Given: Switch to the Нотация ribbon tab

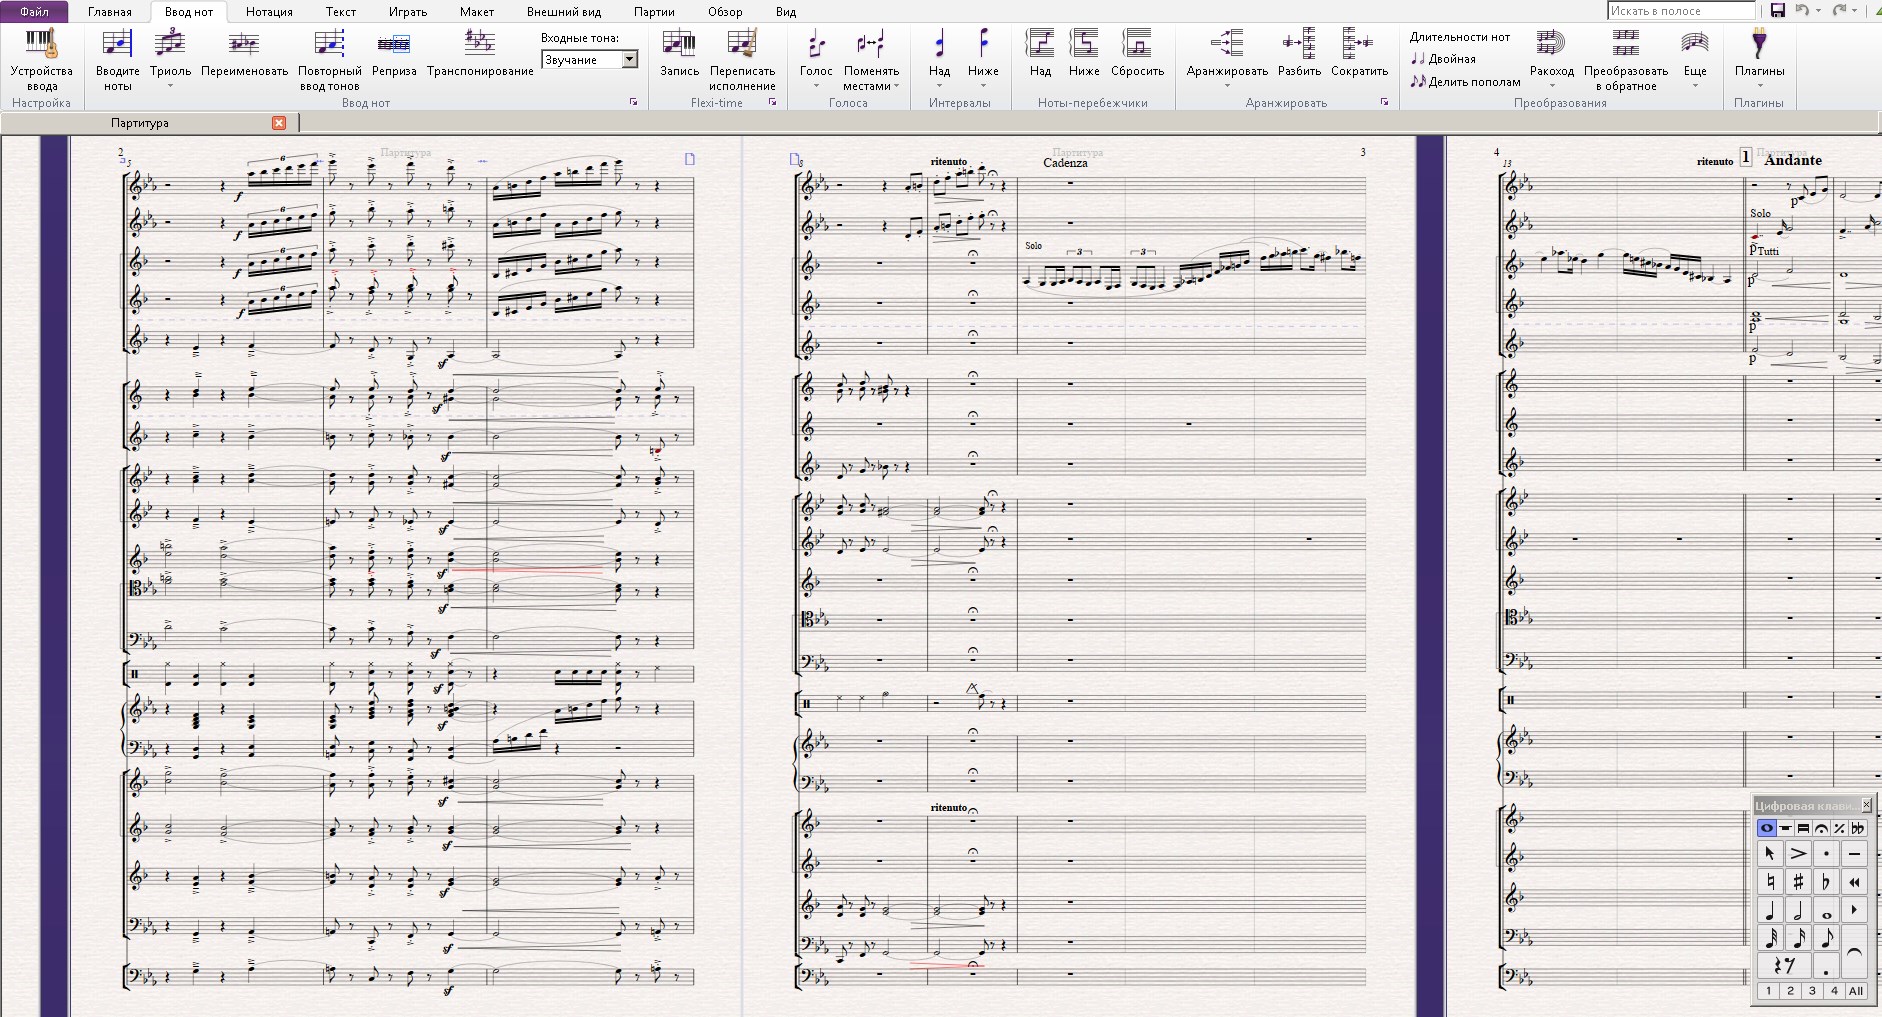Looking at the screenshot, I should pos(269,12).
